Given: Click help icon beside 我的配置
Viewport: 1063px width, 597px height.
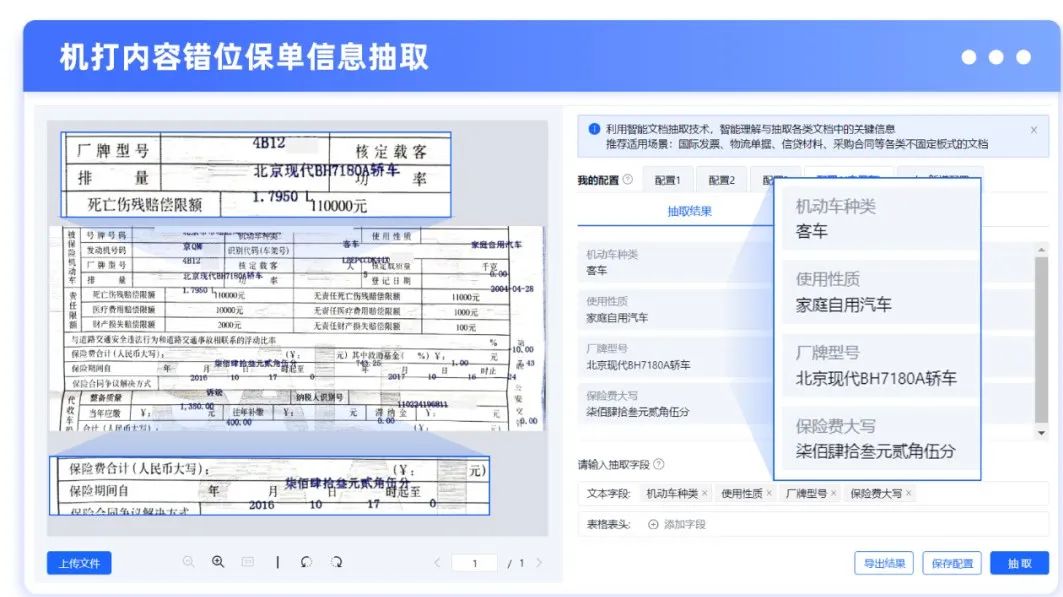Looking at the screenshot, I should coord(628,180).
